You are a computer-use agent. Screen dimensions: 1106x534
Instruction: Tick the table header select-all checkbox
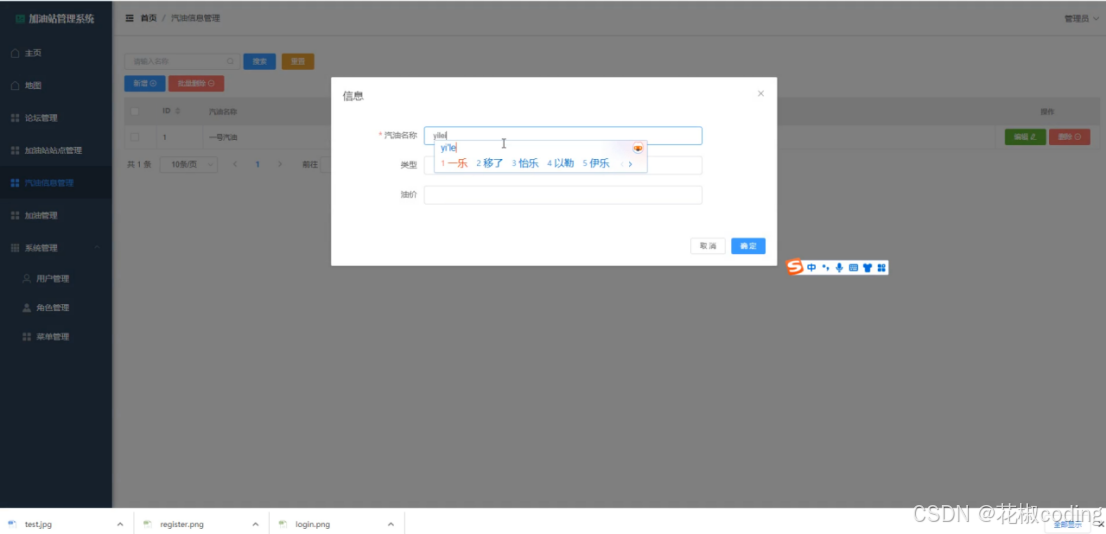click(x=135, y=111)
